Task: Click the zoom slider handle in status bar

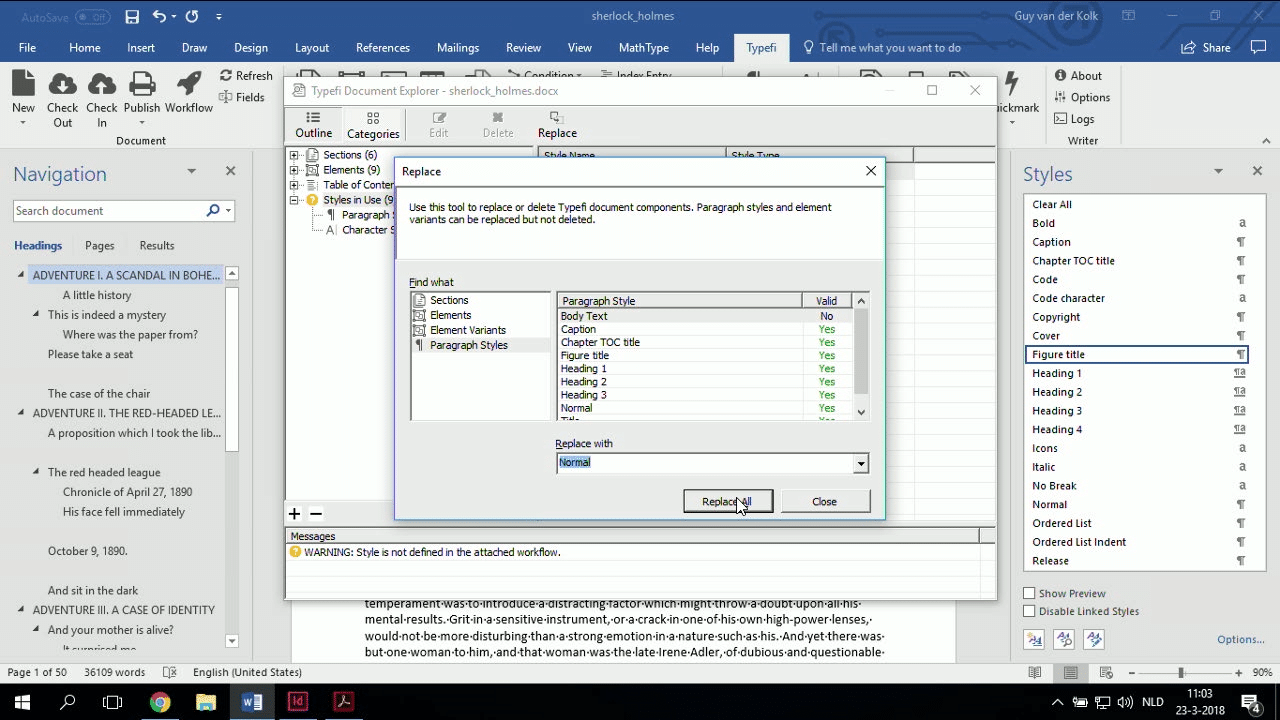Action: coord(1181,673)
